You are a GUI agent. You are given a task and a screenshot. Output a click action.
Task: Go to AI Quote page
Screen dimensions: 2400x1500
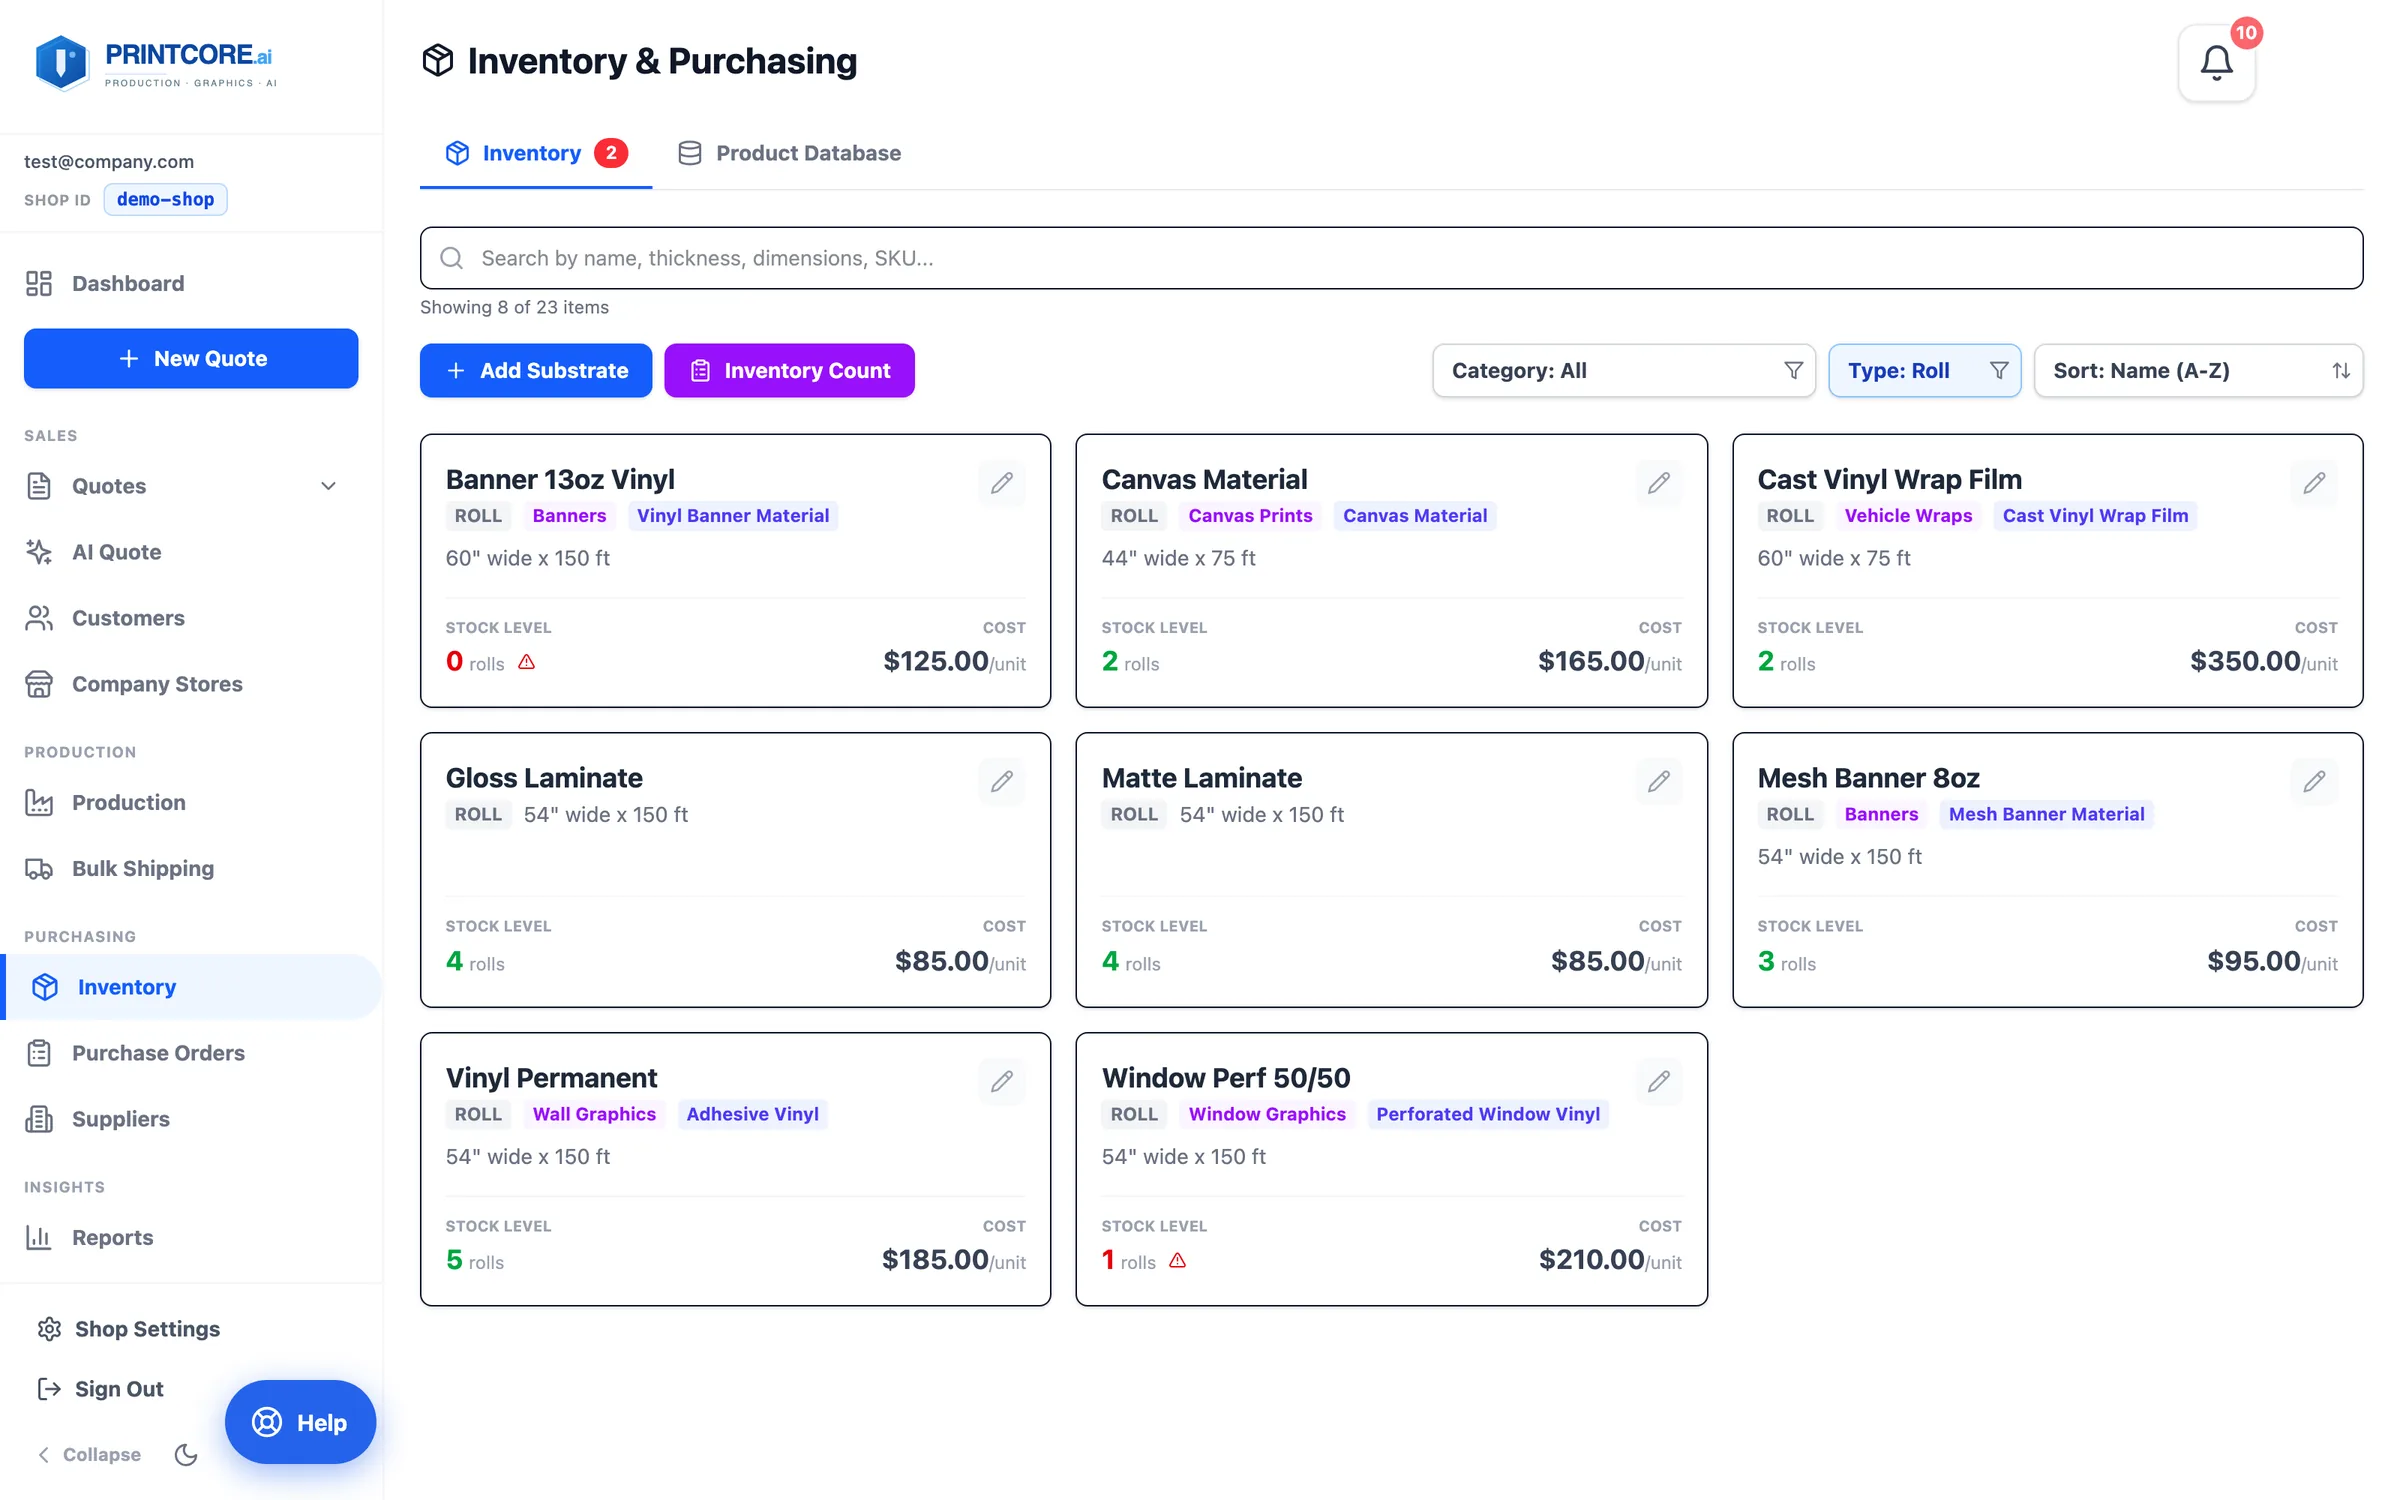[x=191, y=552]
